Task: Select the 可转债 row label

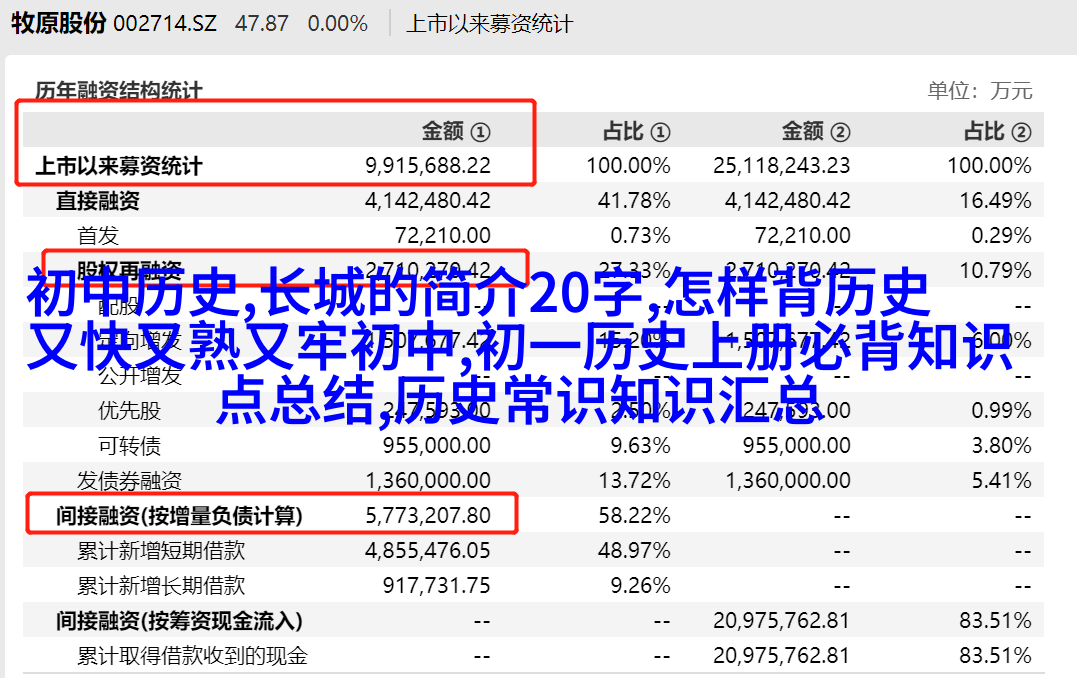Action: coord(129,446)
